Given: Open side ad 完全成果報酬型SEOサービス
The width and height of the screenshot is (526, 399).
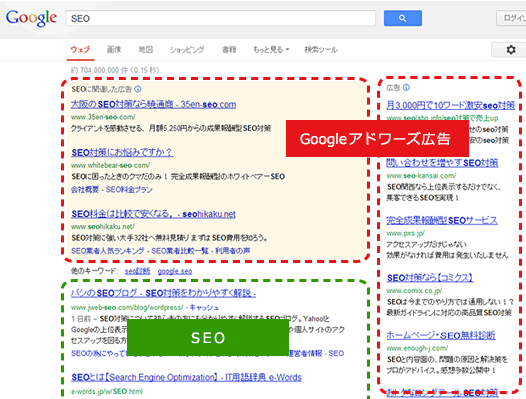Looking at the screenshot, I should (x=442, y=220).
